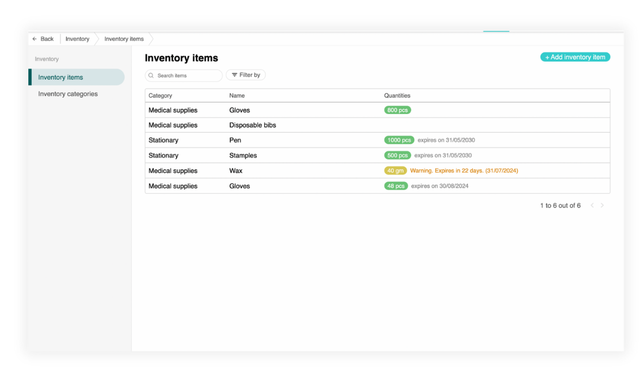Click Pen's expires on 31/05/2030 text

point(446,140)
